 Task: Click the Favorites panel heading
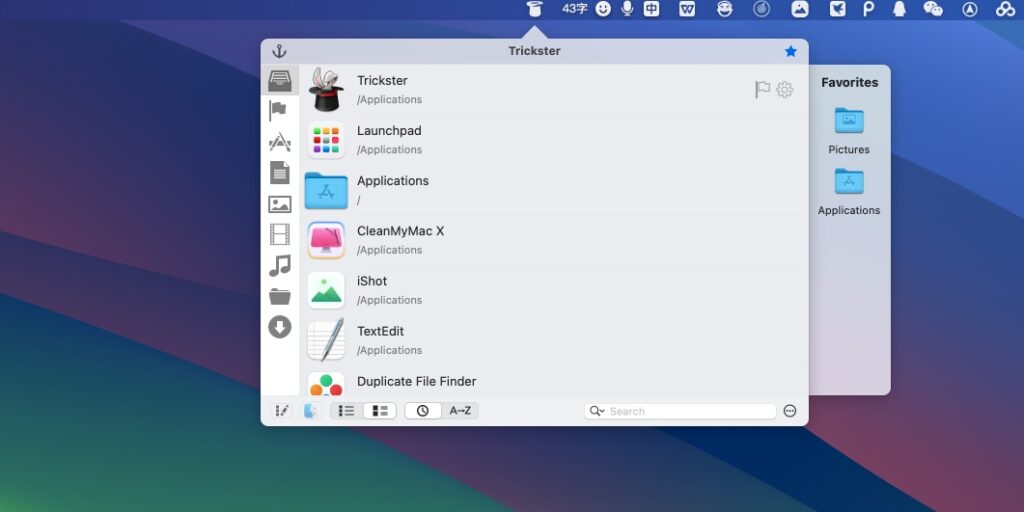[x=850, y=83]
